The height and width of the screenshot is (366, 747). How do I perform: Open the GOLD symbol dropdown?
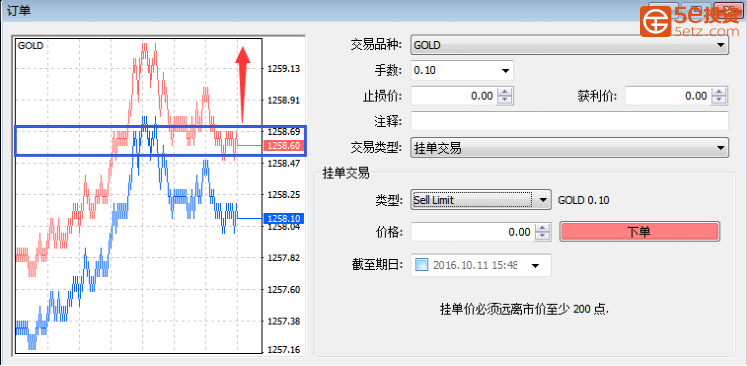click(569, 45)
